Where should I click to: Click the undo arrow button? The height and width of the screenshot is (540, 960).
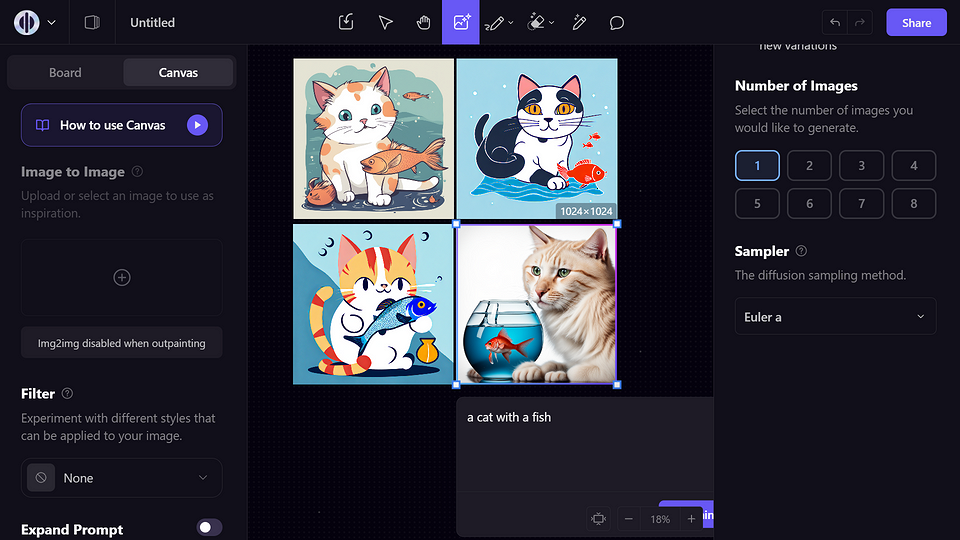[834, 22]
